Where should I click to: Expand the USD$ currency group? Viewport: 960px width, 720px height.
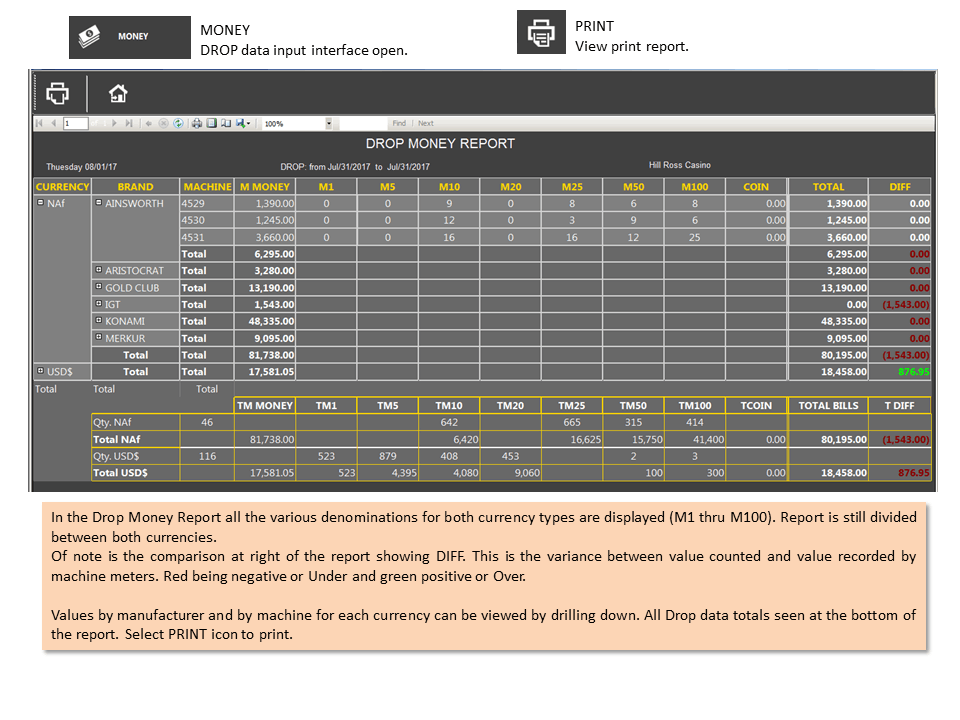(40, 370)
